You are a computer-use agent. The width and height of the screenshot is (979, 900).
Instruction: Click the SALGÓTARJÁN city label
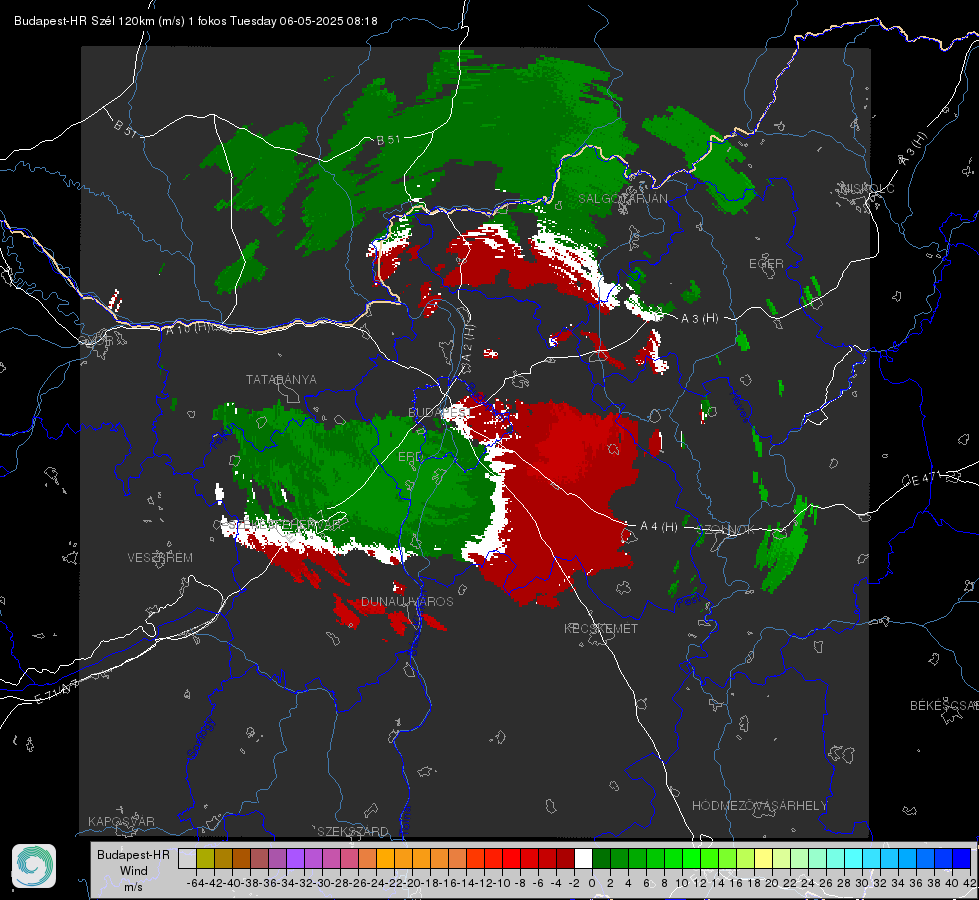point(622,199)
